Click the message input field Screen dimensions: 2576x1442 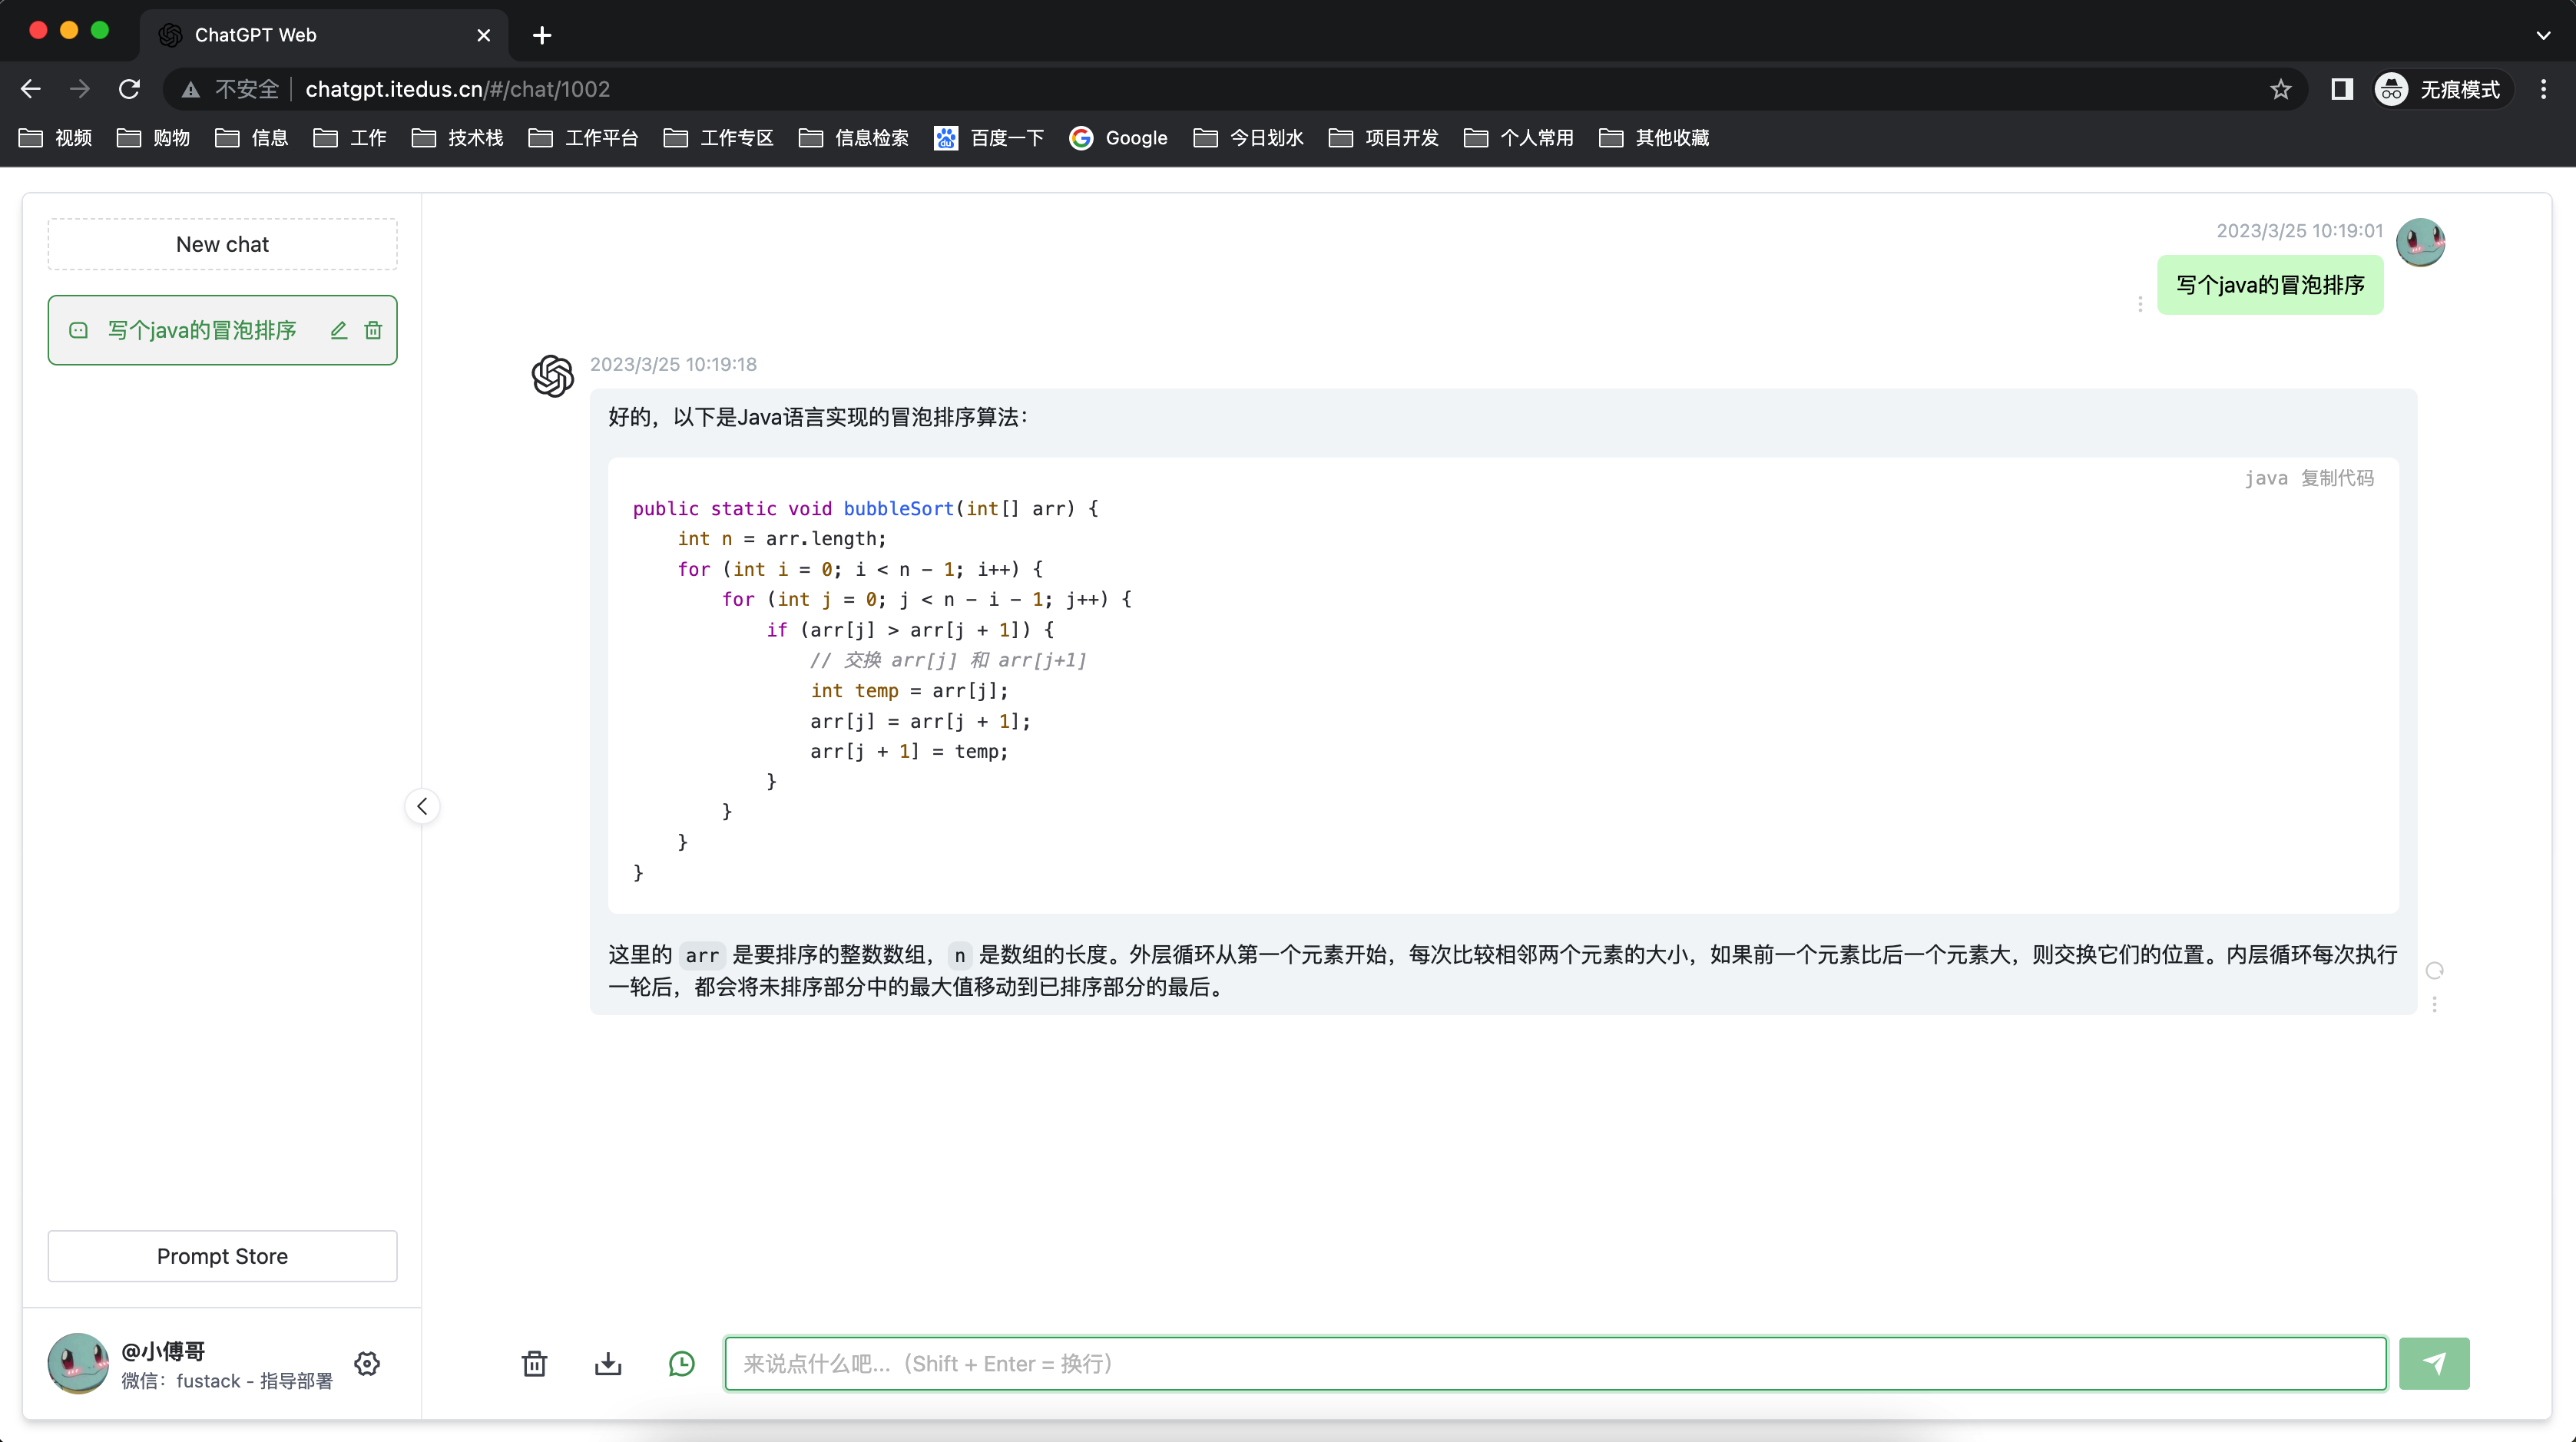[1555, 1362]
